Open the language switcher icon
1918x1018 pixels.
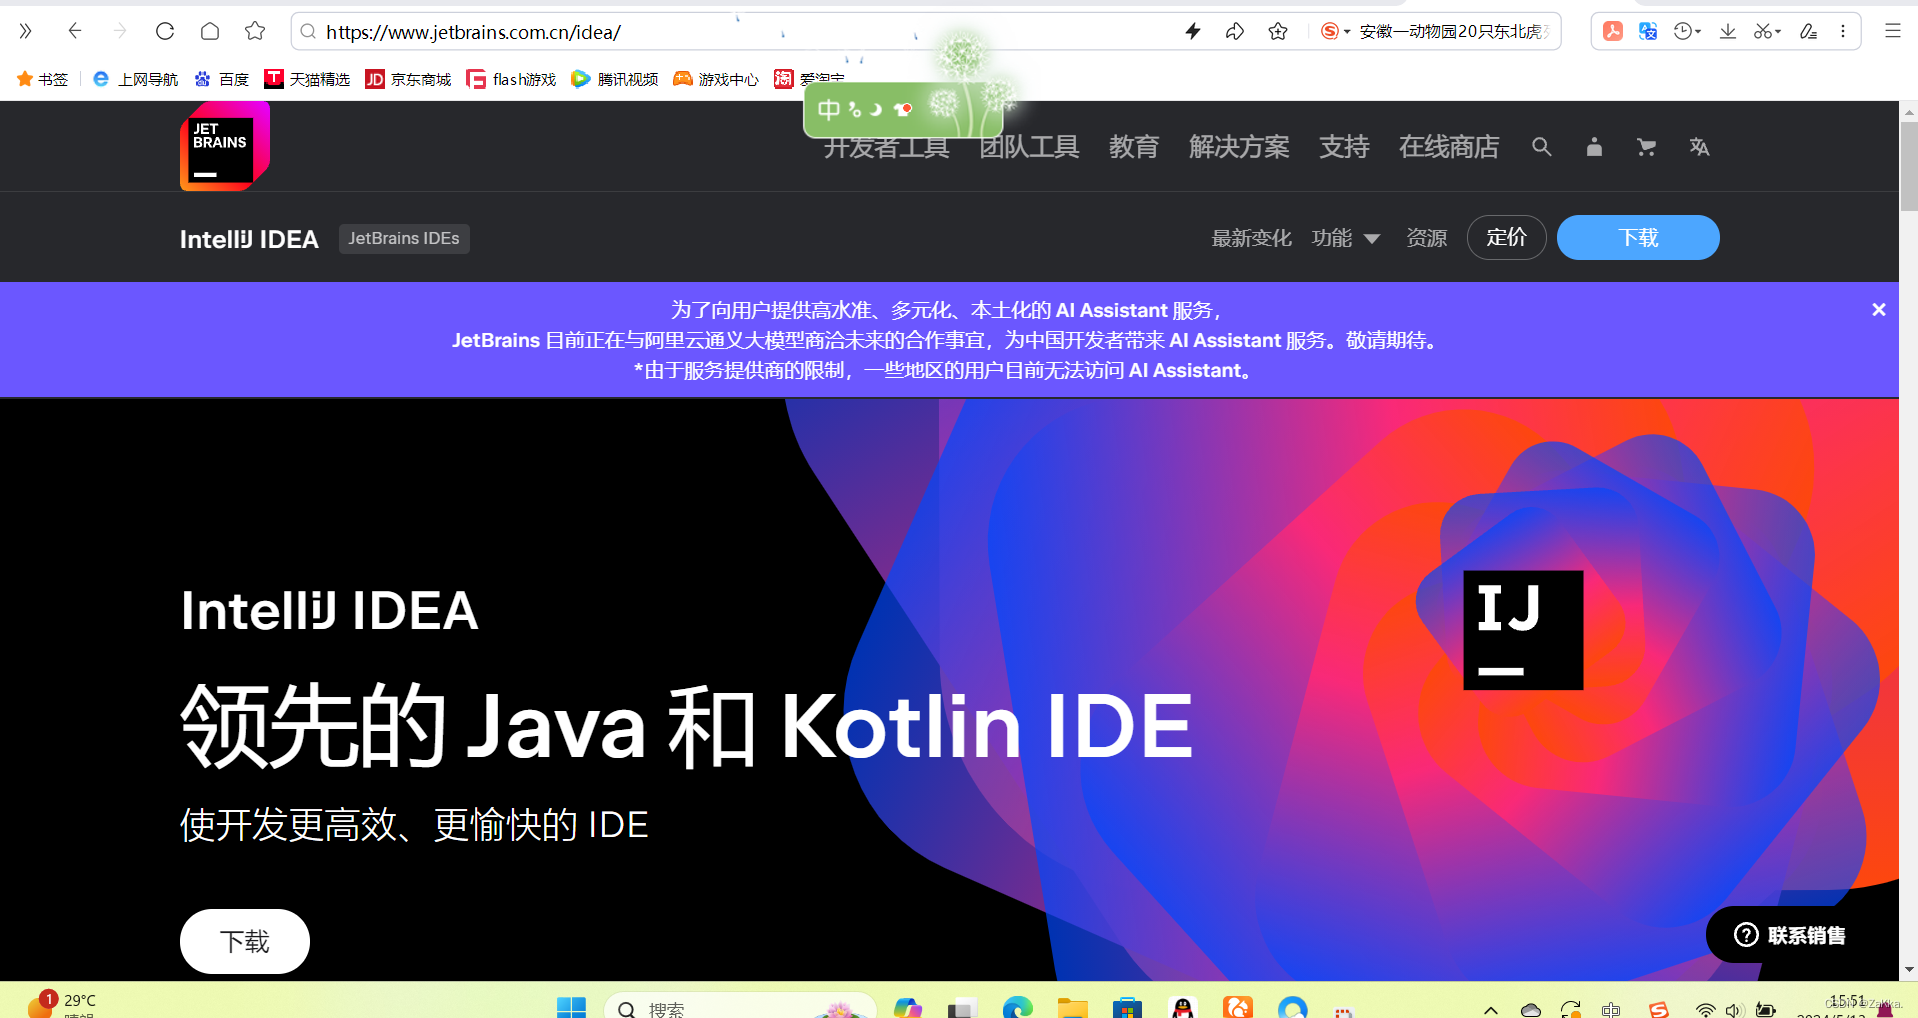pyautogui.click(x=1699, y=147)
